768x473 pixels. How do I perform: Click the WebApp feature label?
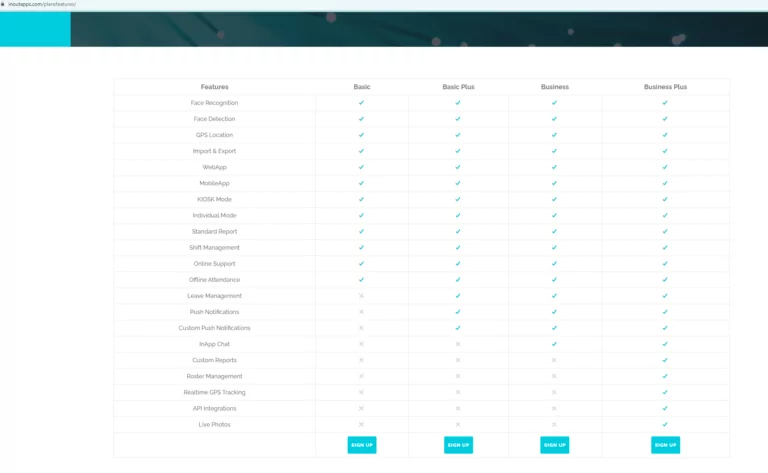(x=215, y=167)
